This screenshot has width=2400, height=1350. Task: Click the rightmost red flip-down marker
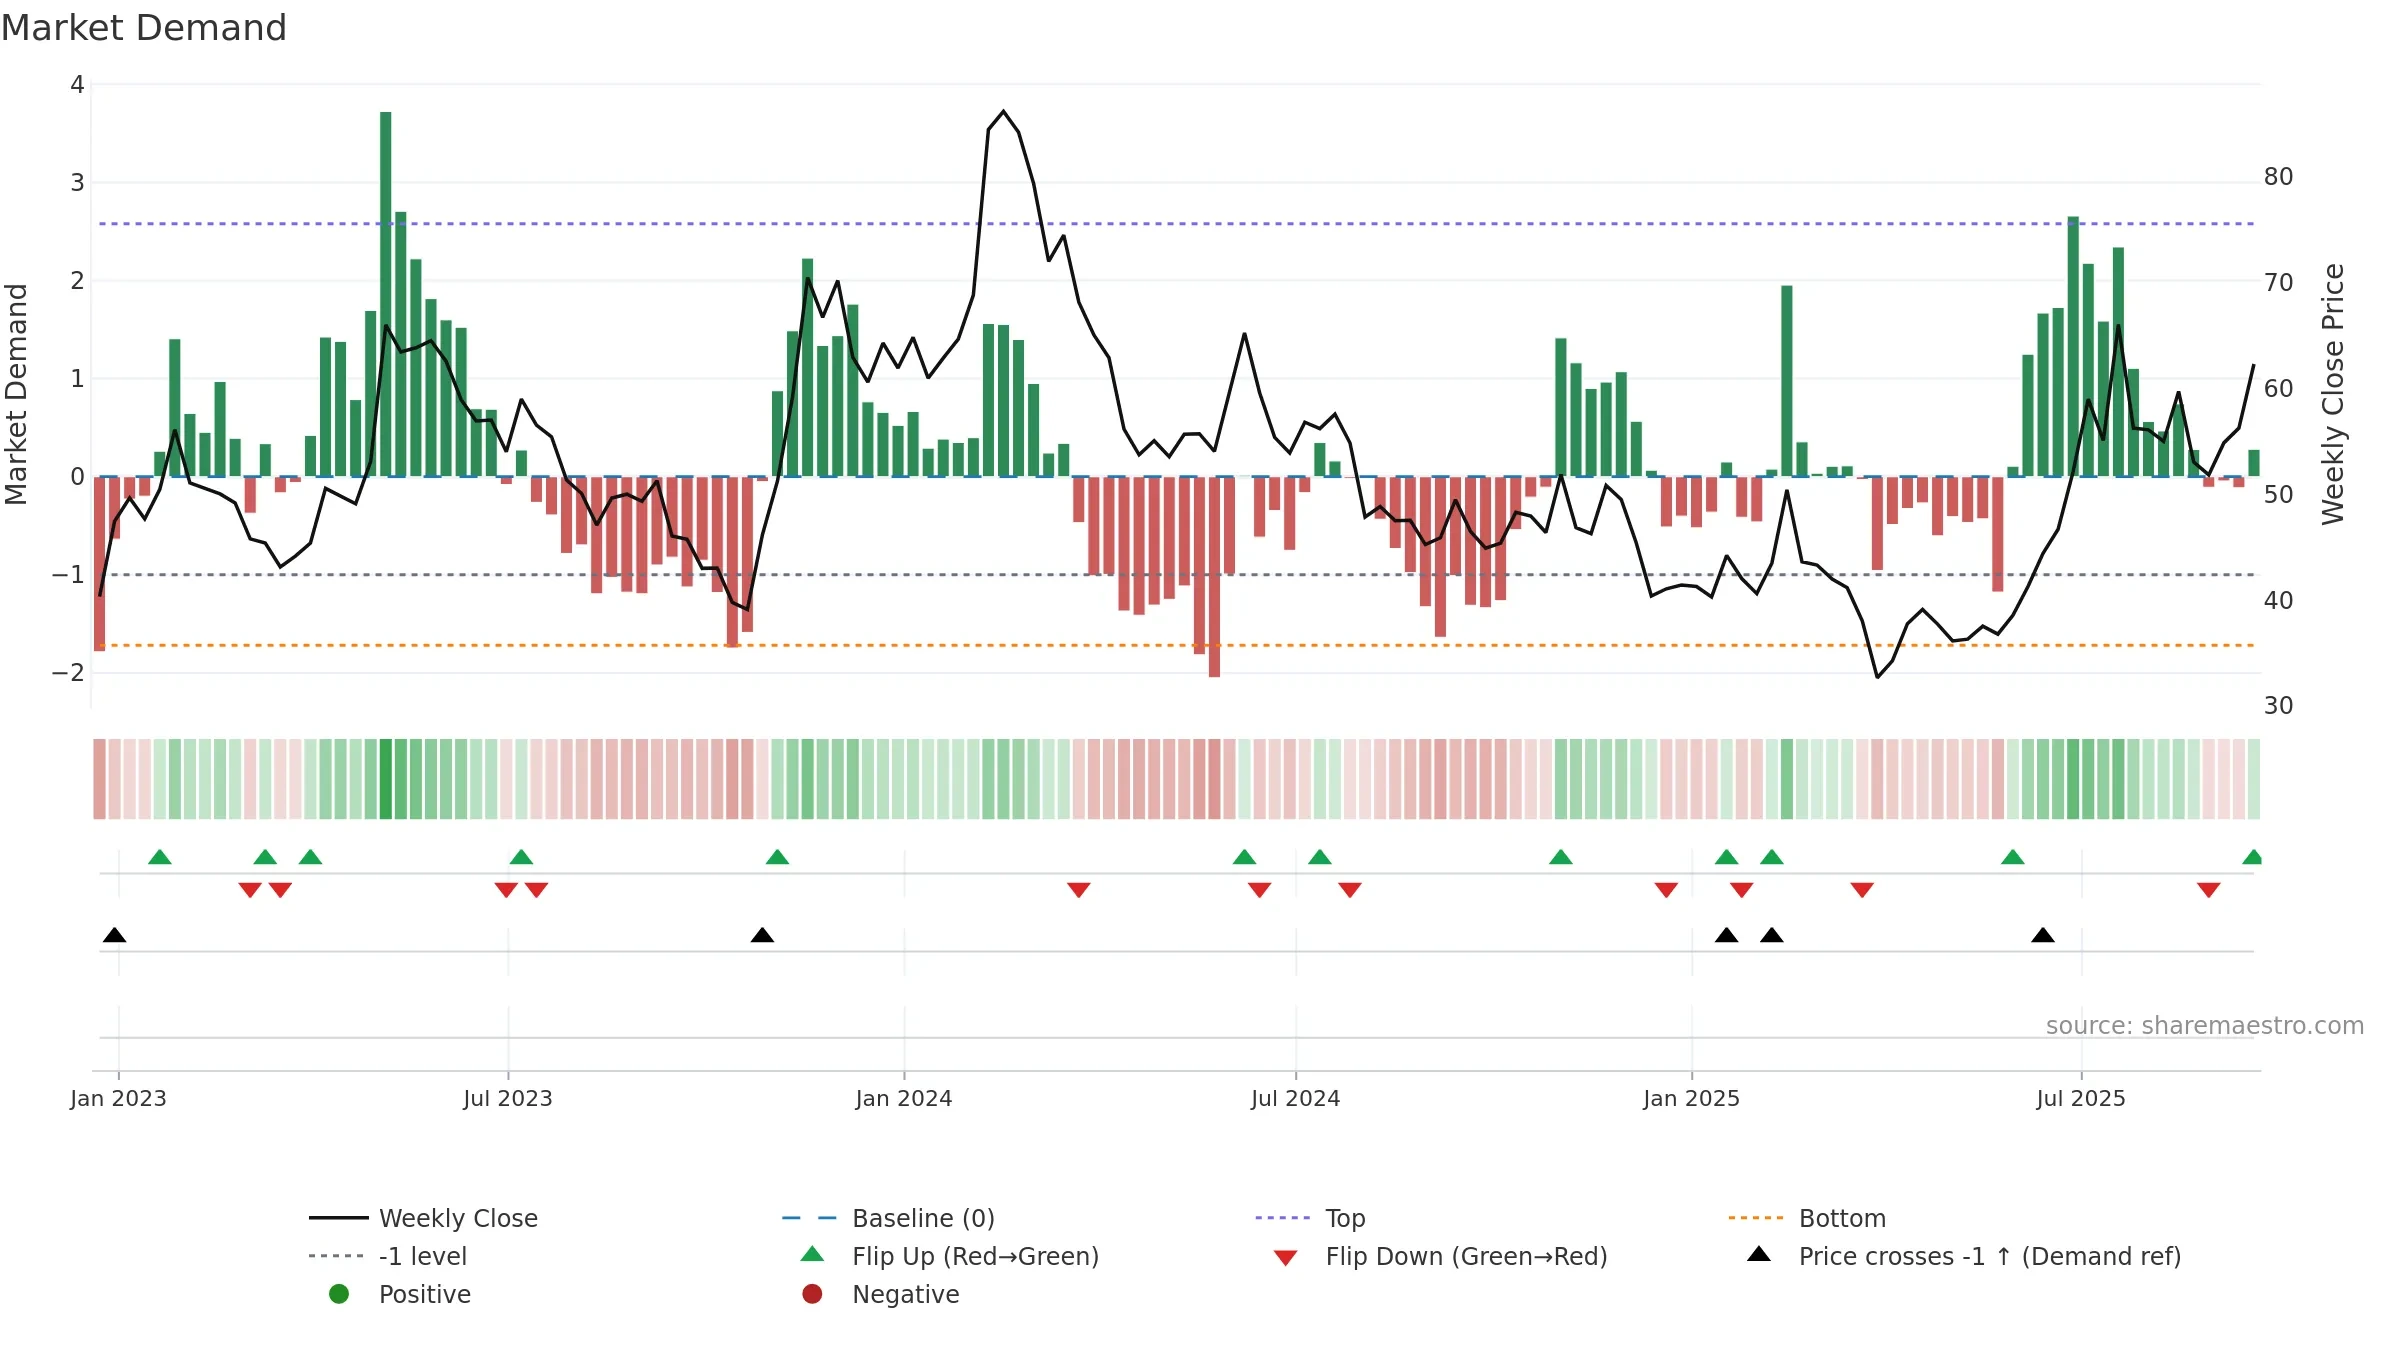point(2209,890)
